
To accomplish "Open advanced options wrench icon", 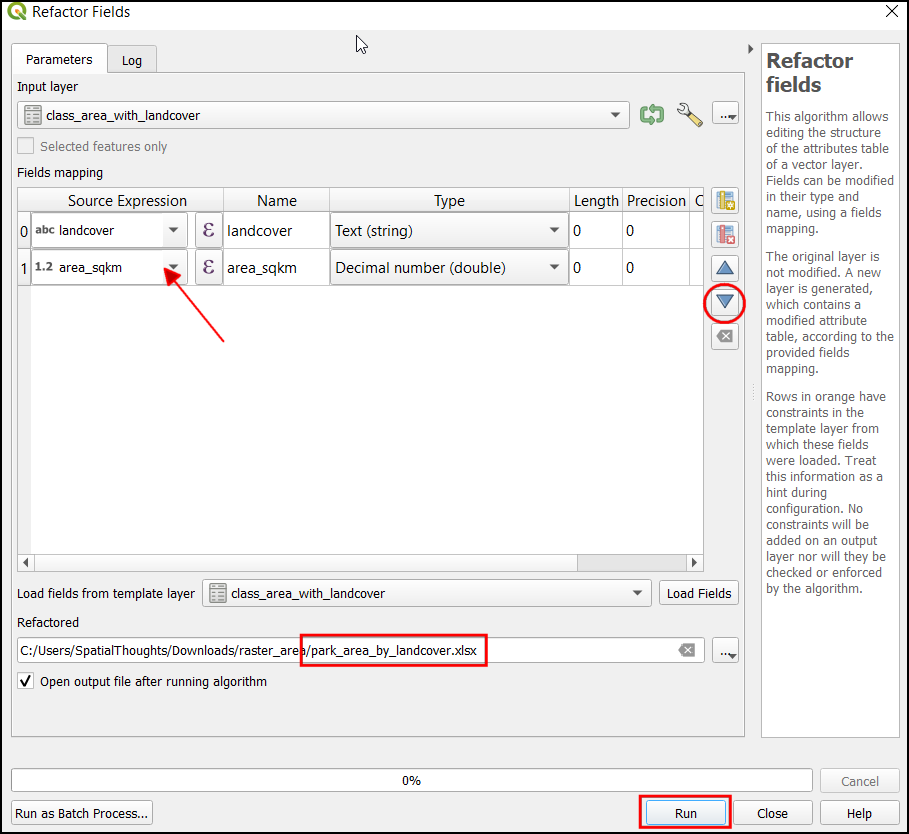I will point(689,115).
